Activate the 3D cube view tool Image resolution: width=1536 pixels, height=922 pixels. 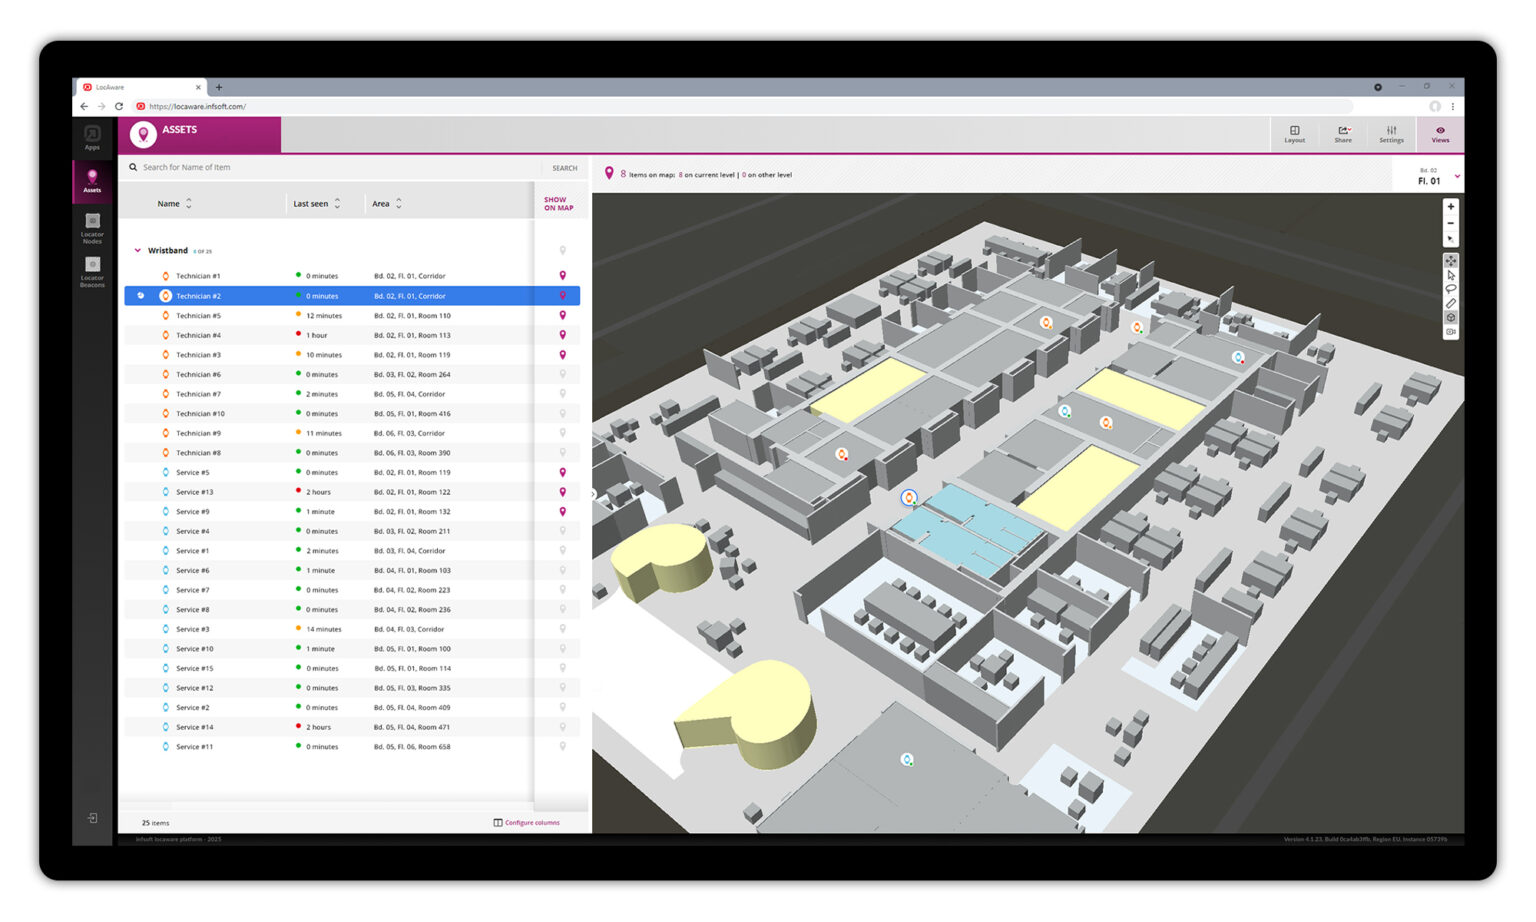click(1451, 317)
